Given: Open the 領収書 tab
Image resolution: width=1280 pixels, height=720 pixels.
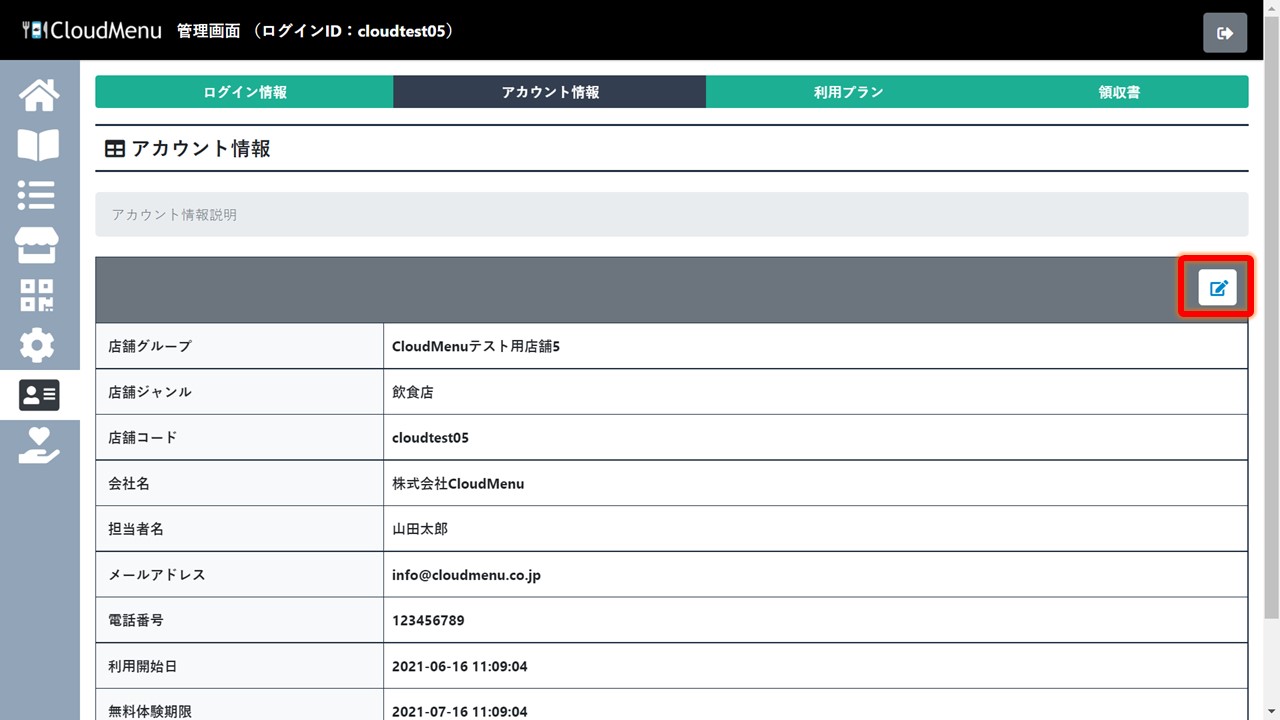Looking at the screenshot, I should 1119,92.
